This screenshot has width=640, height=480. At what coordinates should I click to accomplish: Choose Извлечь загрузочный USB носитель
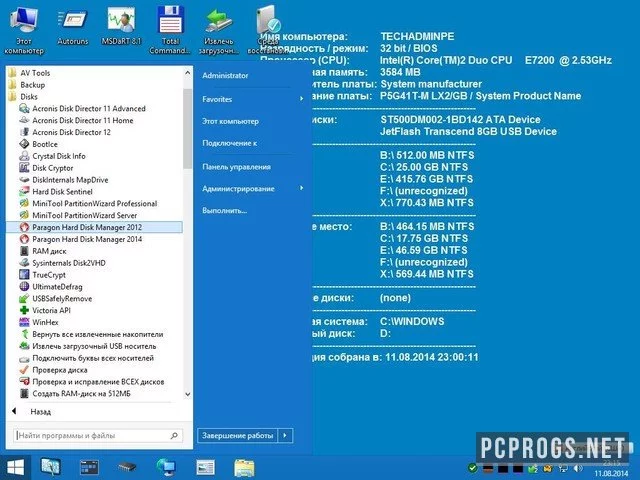point(95,346)
